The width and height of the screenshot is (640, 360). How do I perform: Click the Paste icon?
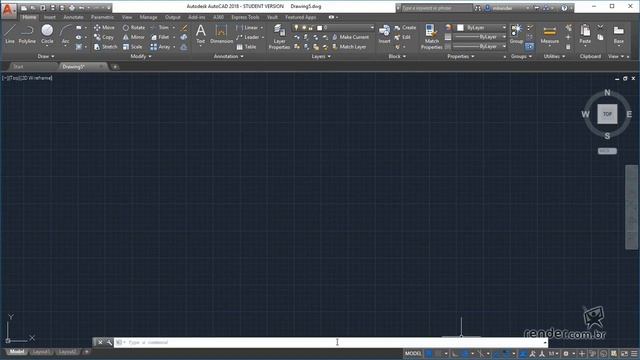coord(585,34)
